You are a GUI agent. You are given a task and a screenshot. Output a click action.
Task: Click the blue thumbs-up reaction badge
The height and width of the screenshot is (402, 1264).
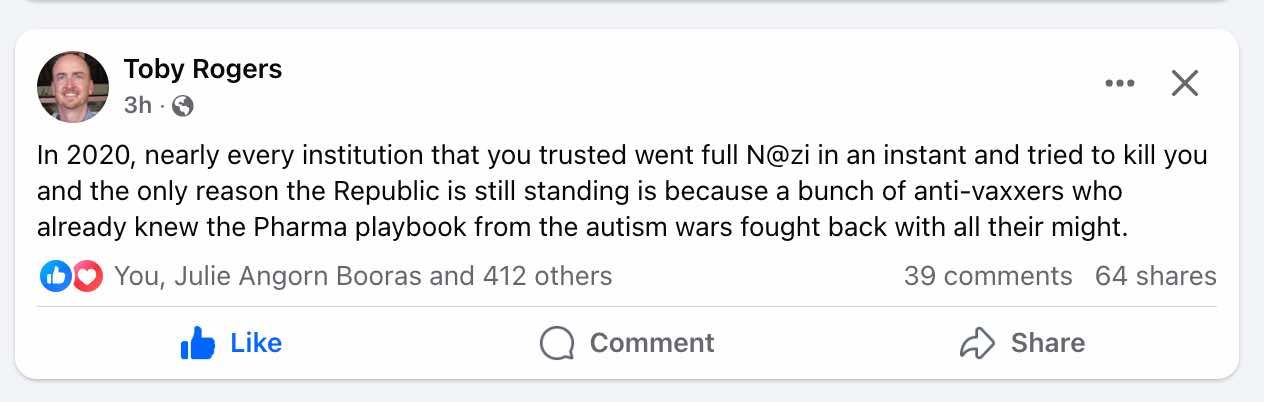[54, 276]
